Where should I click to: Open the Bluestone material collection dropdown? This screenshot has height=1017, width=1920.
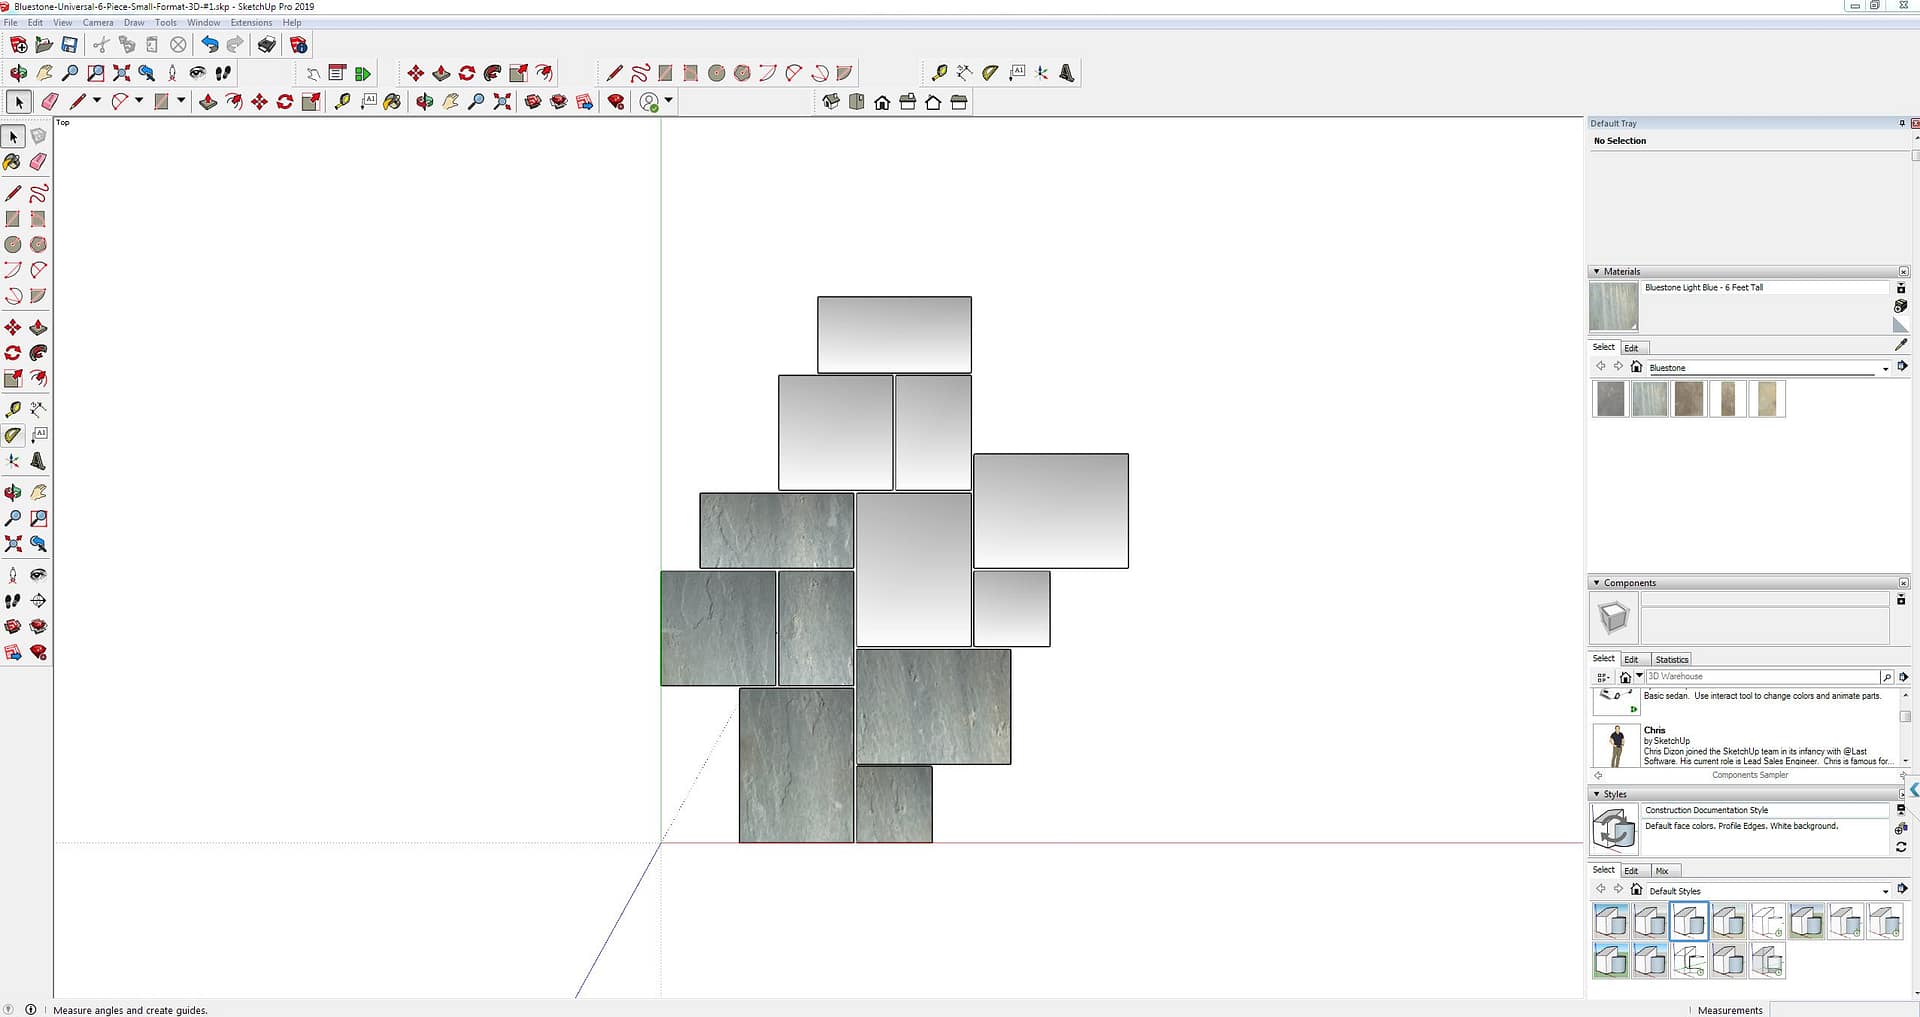click(1885, 368)
